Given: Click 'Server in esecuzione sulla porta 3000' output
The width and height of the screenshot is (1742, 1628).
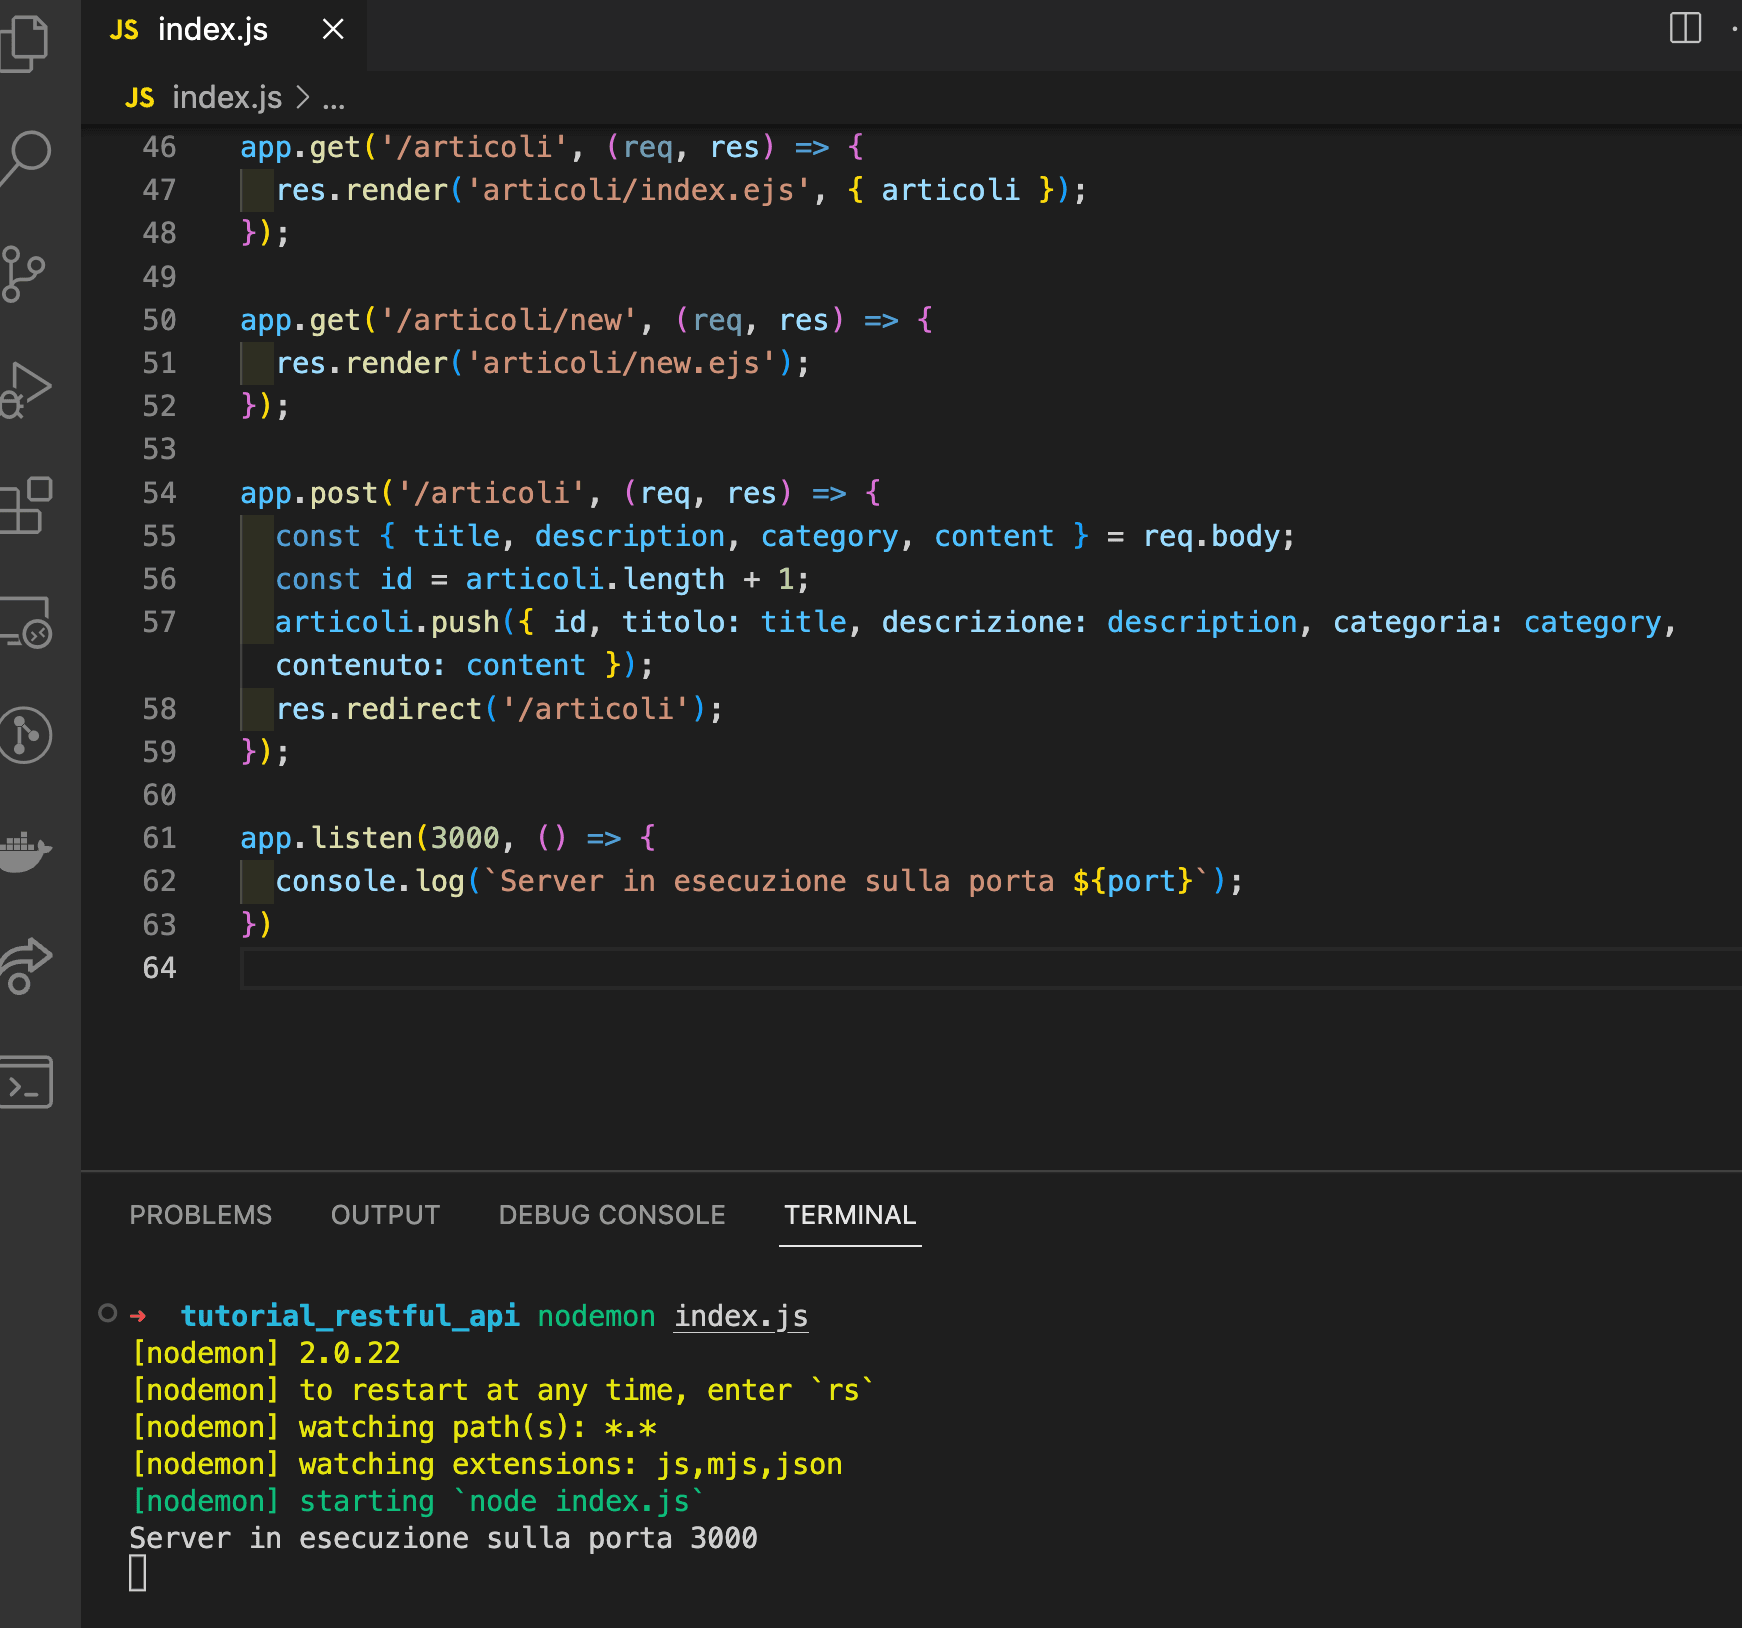Looking at the screenshot, I should (443, 1539).
